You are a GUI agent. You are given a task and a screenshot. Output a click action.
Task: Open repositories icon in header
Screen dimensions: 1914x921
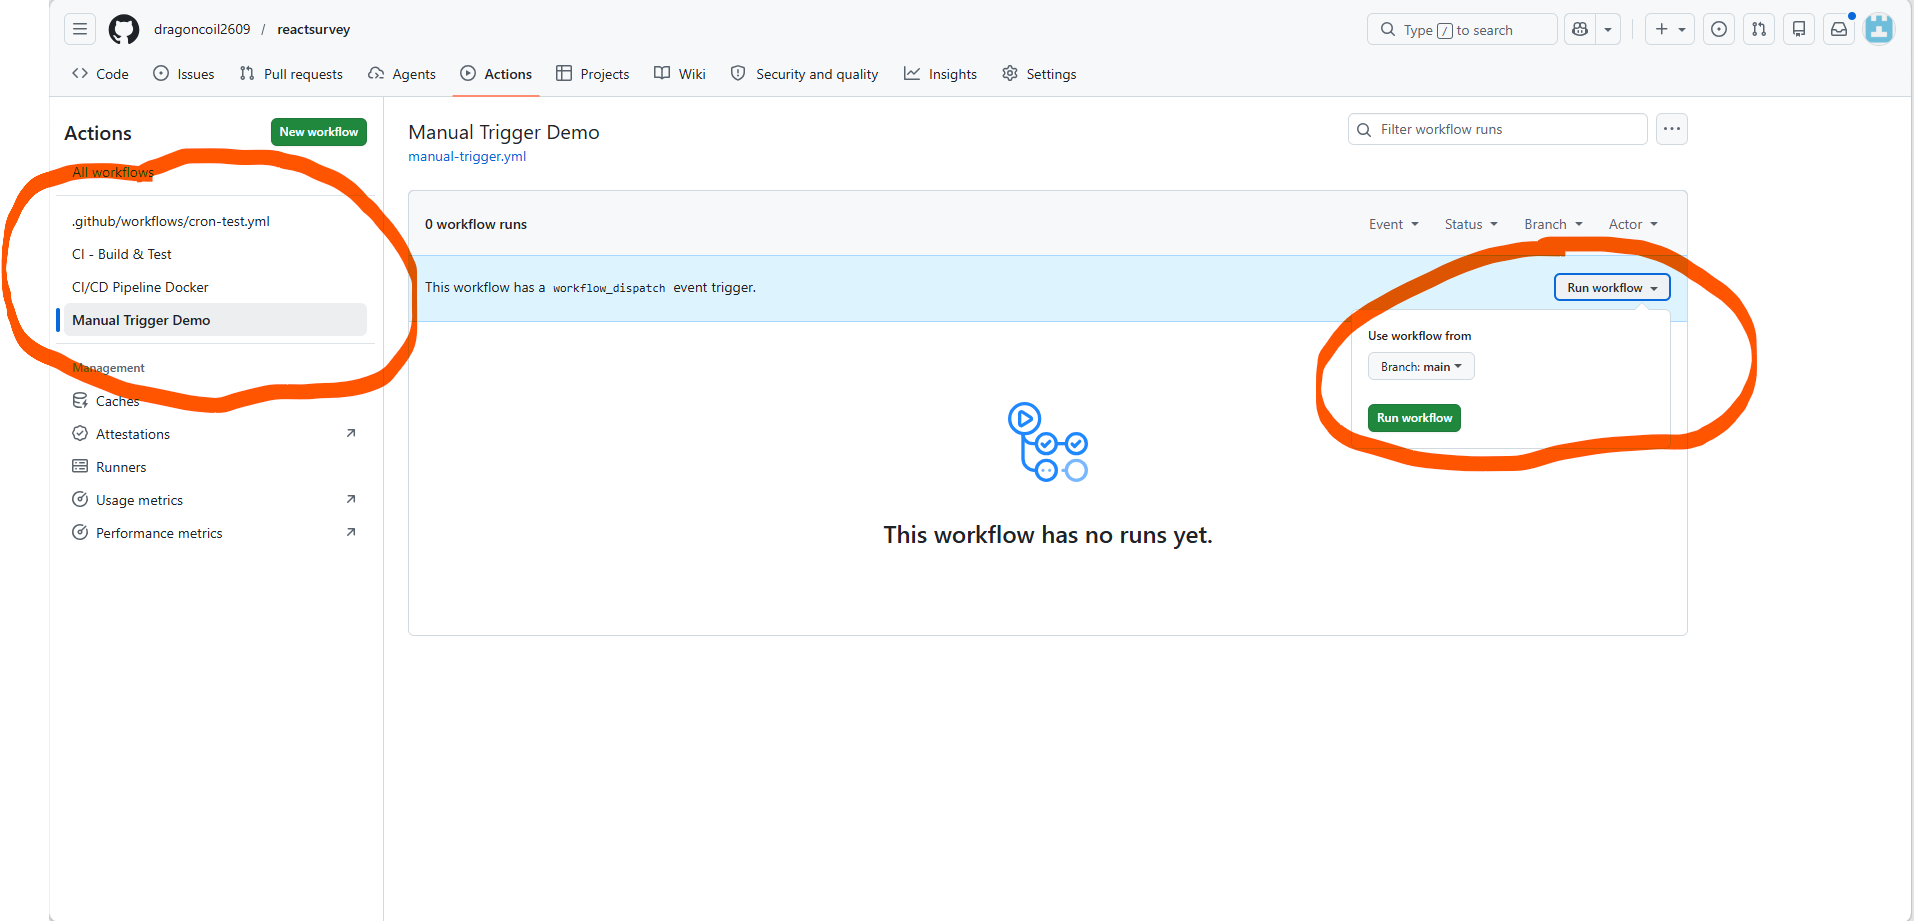[1799, 29]
